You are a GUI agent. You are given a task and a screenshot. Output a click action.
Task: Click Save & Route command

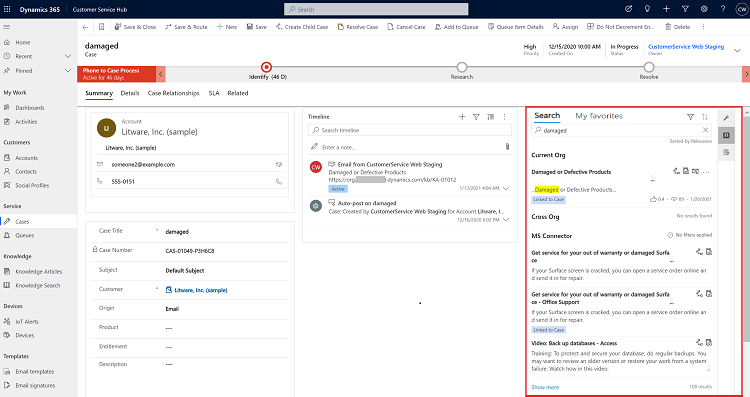click(x=186, y=27)
